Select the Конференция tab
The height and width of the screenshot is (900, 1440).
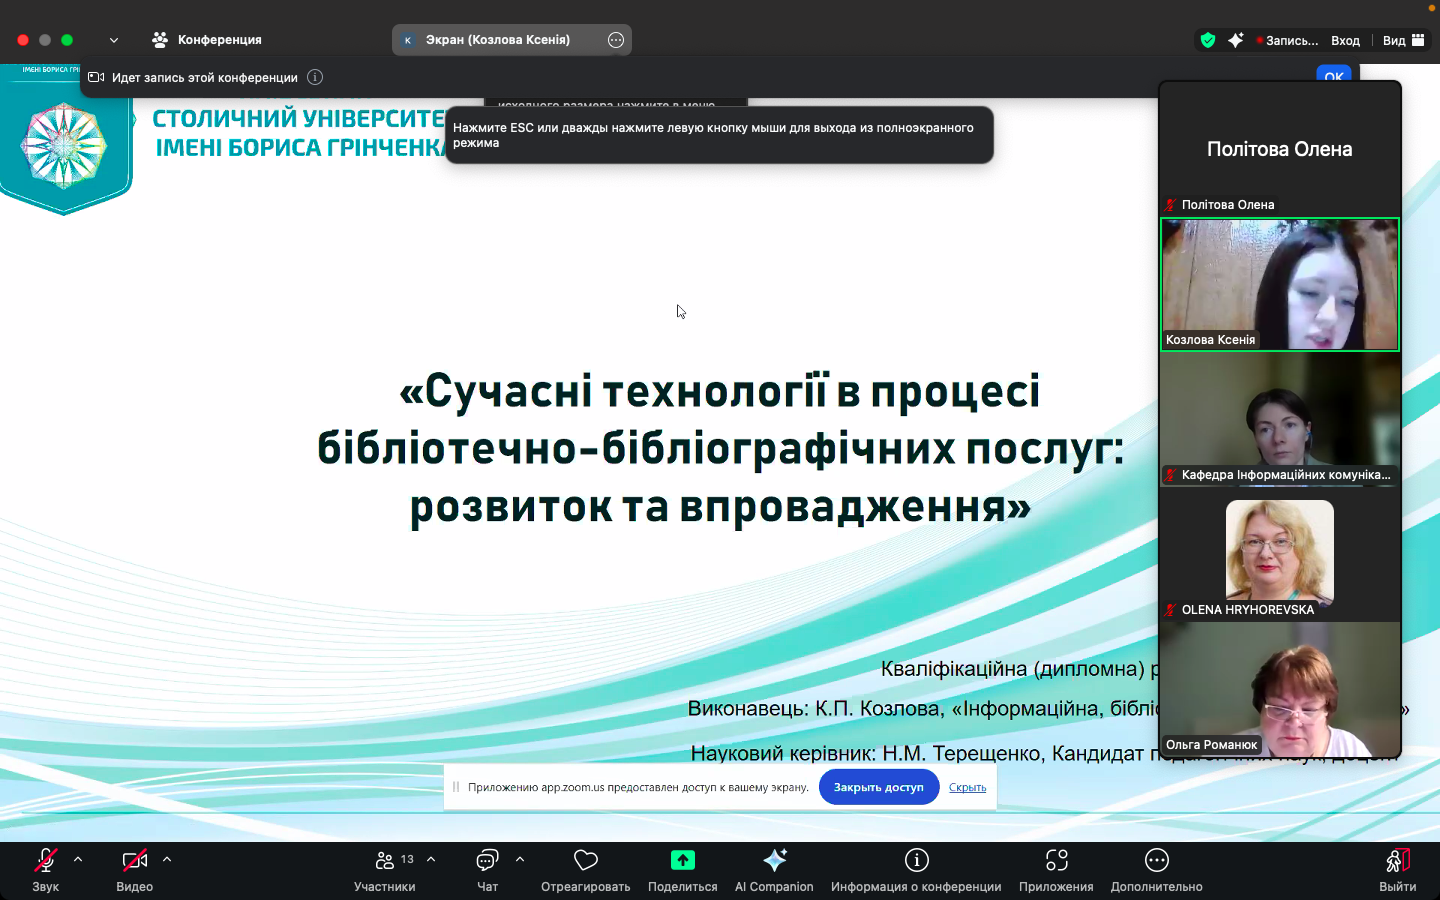tap(207, 40)
